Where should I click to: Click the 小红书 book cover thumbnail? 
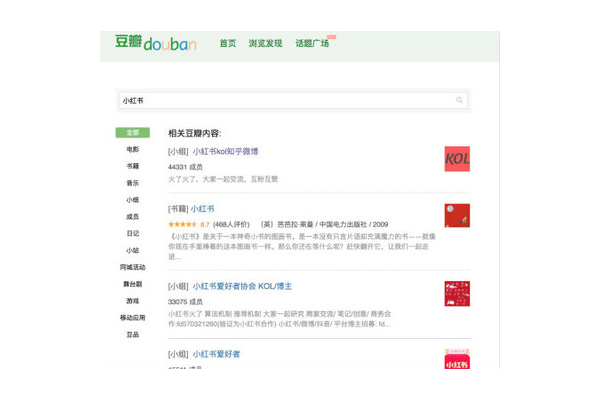point(457,216)
